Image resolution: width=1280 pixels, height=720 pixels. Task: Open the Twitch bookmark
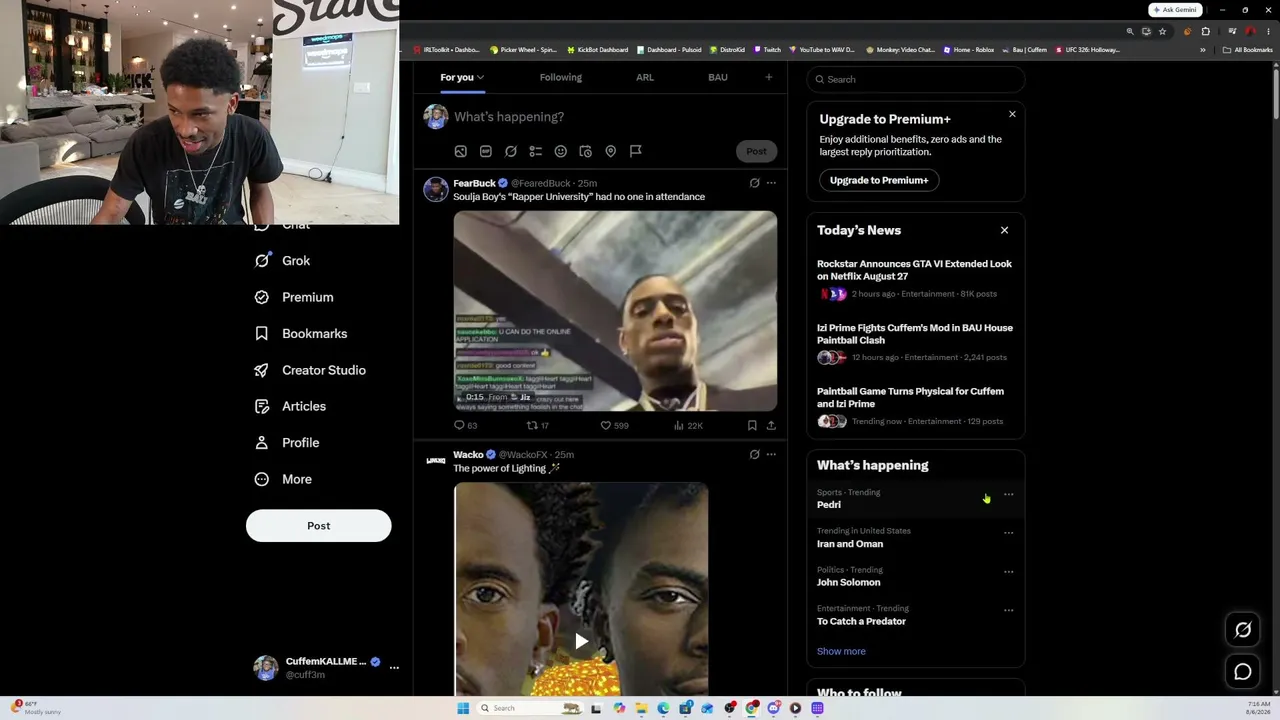(767, 49)
